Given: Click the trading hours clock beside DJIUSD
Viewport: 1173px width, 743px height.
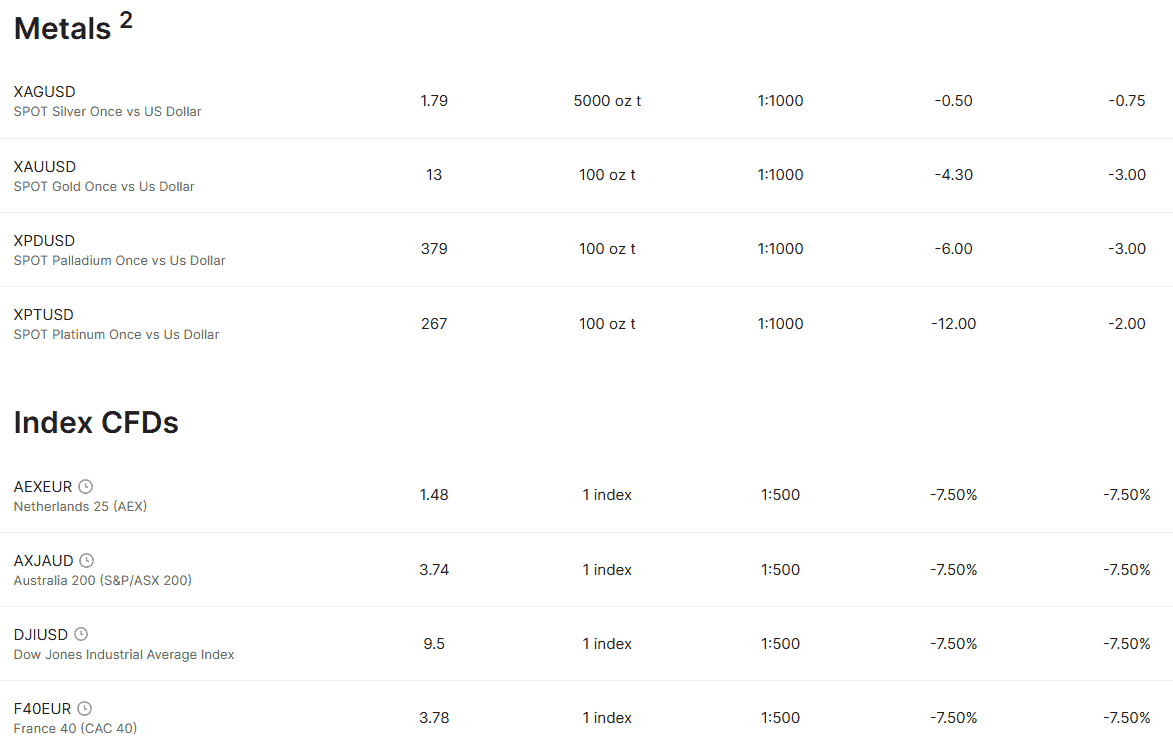Looking at the screenshot, I should pos(81,635).
